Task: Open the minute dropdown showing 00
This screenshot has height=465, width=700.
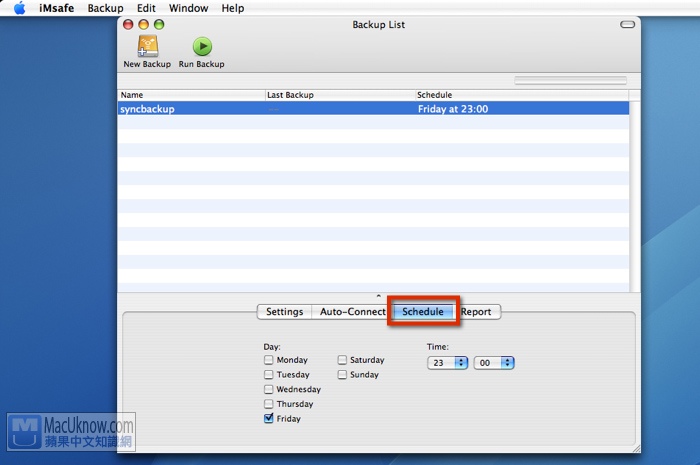Action: click(x=494, y=363)
